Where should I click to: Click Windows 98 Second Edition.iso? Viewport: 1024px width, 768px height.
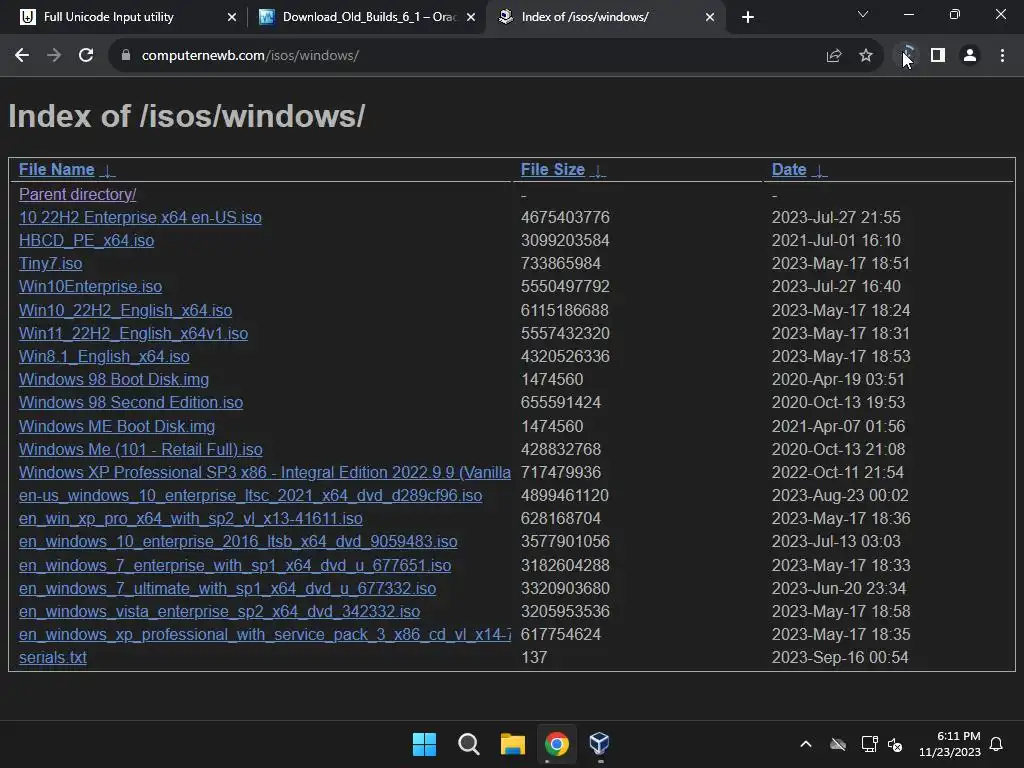(x=131, y=402)
